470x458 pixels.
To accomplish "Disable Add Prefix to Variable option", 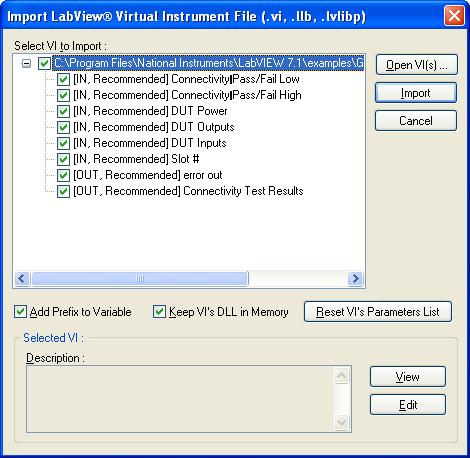I will click(20, 312).
